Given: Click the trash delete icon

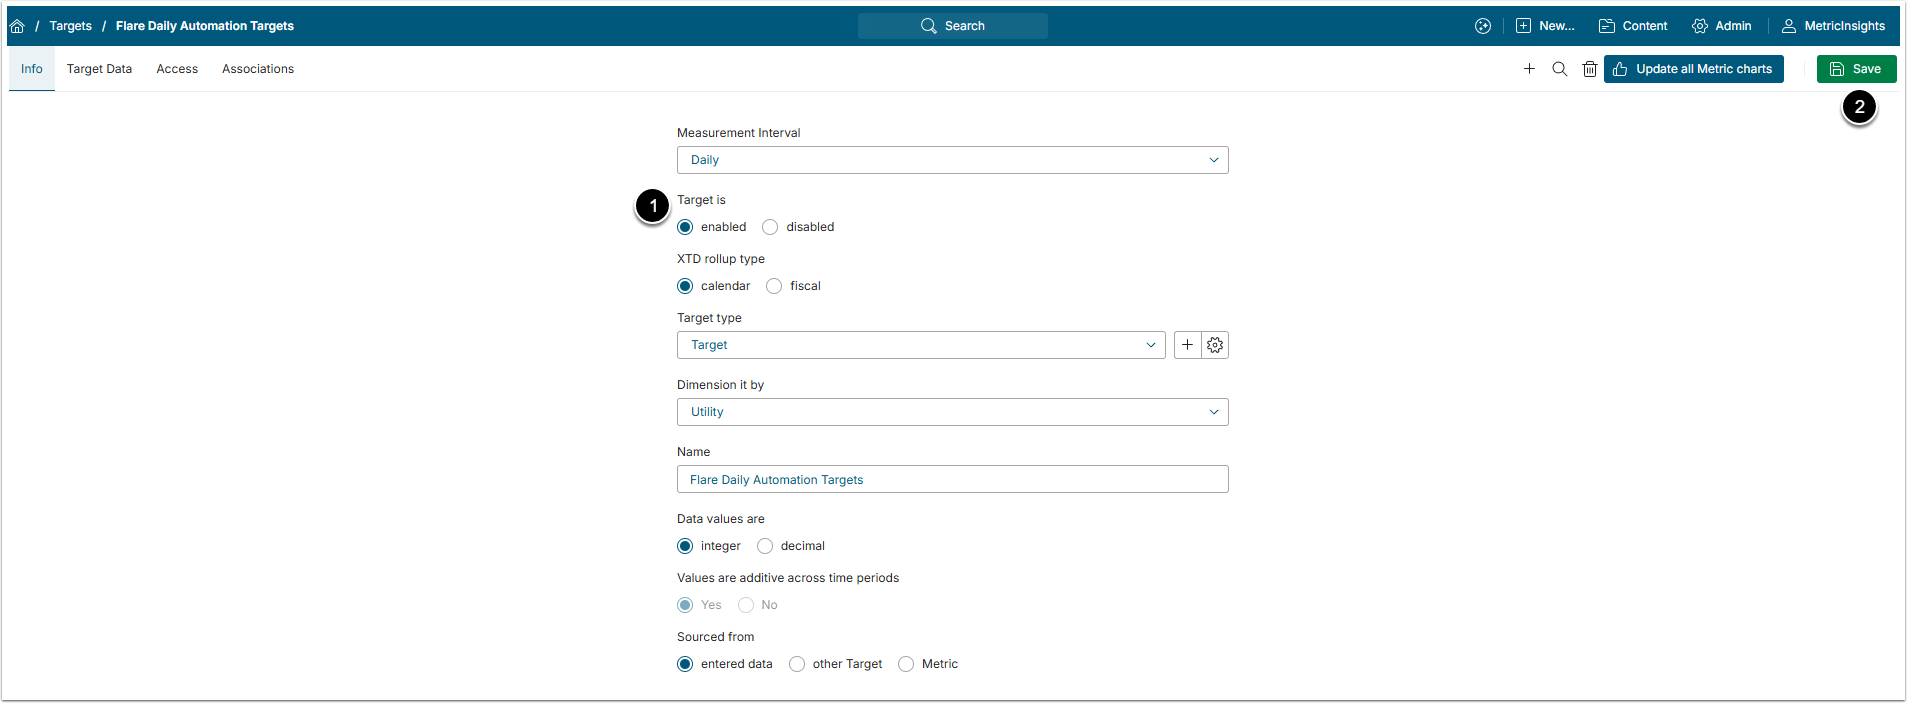Looking at the screenshot, I should tap(1589, 69).
